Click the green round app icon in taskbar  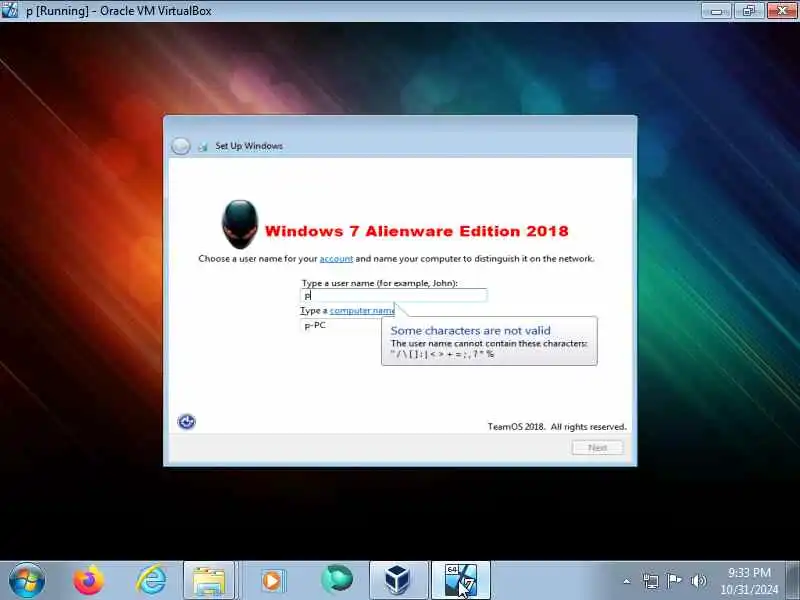(337, 580)
